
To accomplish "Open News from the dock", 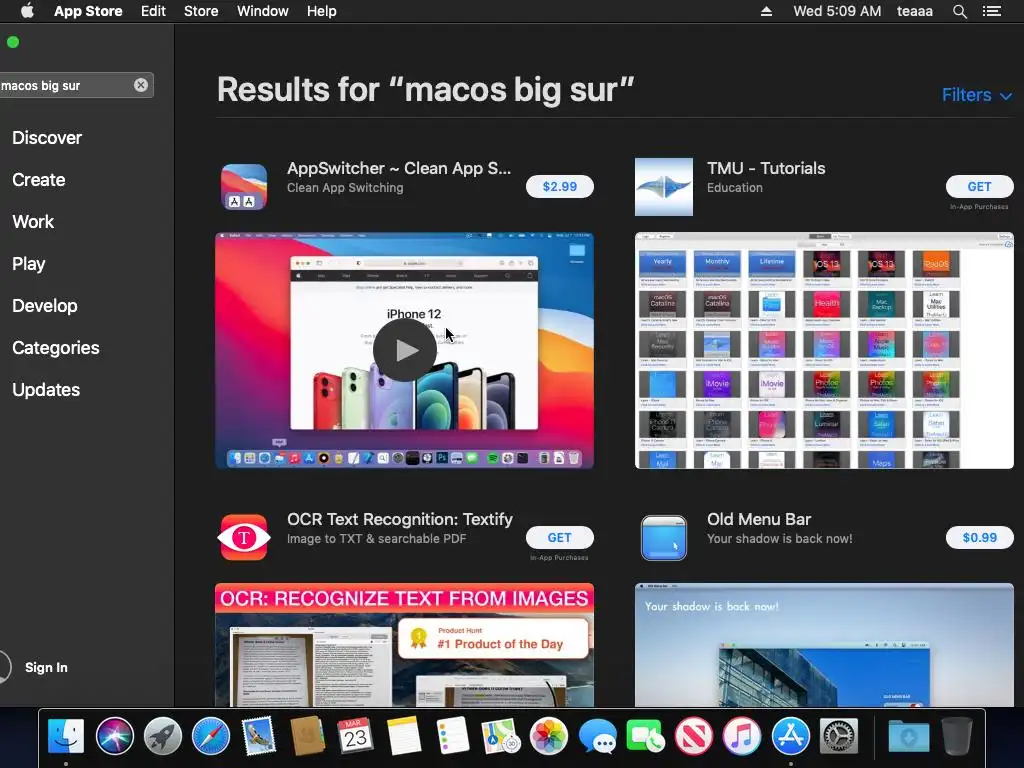I will 694,736.
